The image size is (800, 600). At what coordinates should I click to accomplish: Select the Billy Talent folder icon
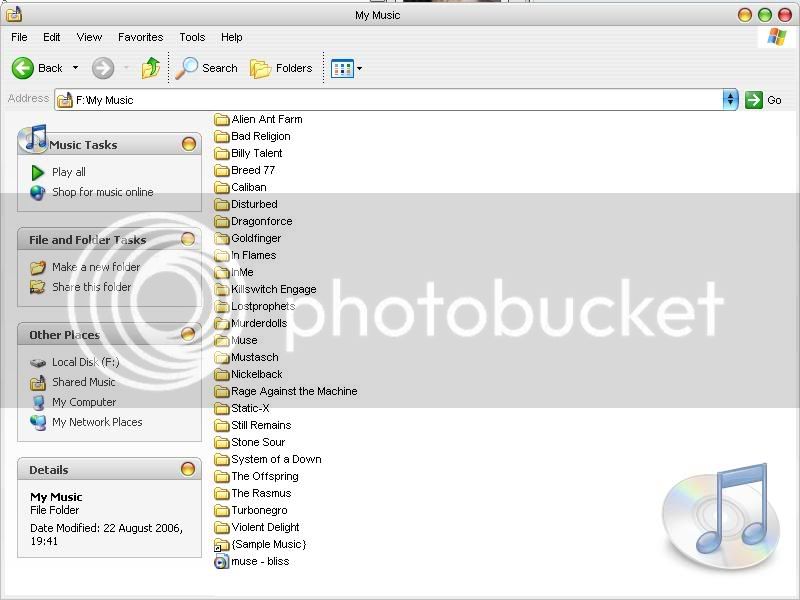click(x=221, y=154)
